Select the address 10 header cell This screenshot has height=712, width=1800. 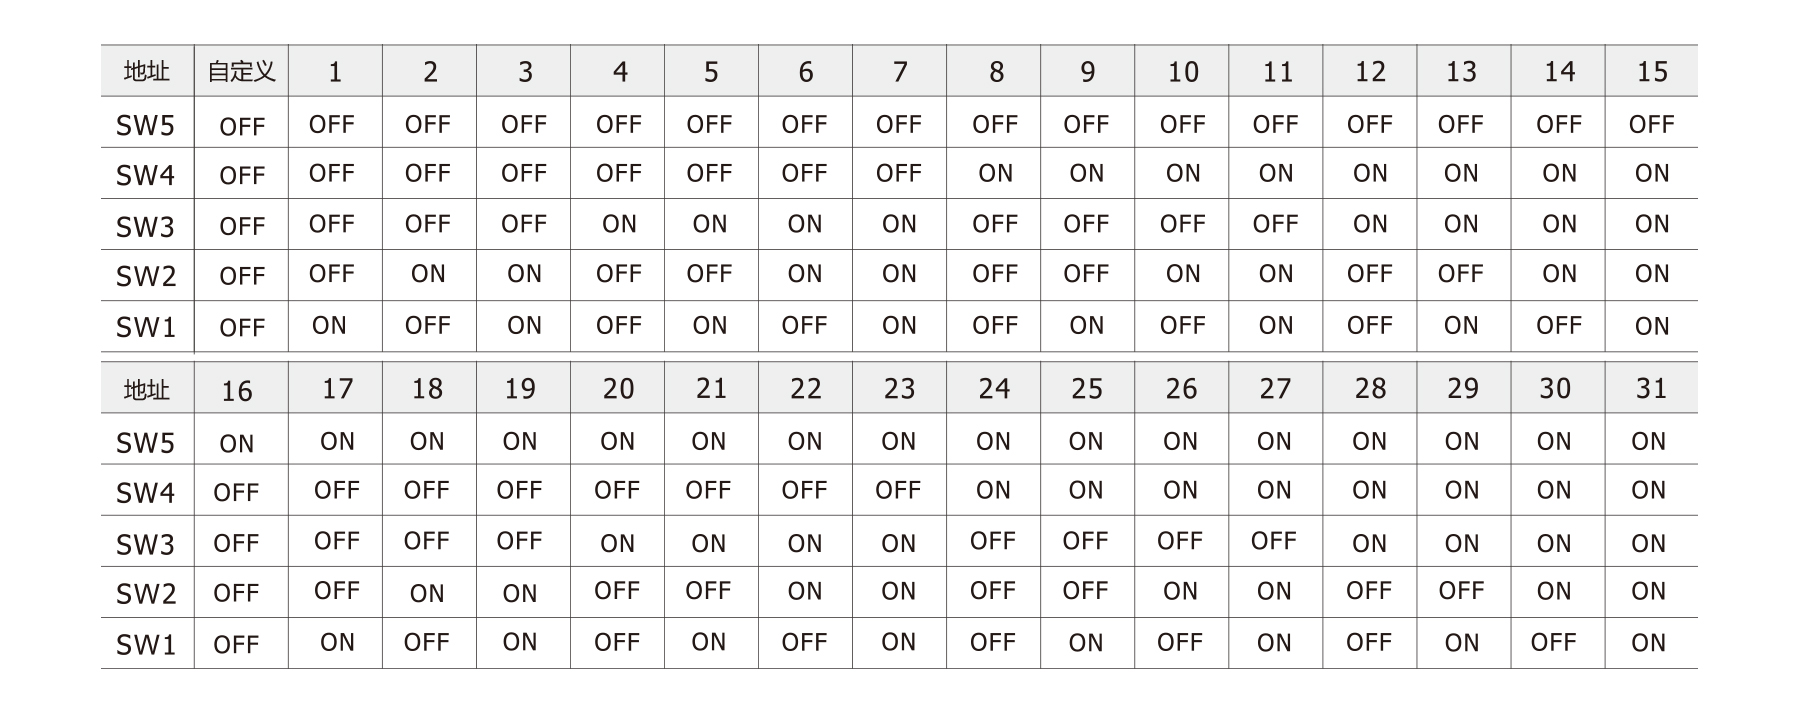point(1182,72)
